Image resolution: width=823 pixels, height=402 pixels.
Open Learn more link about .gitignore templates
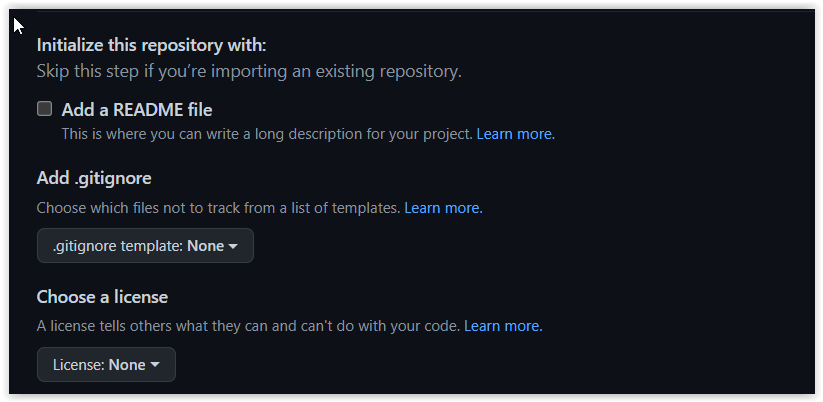[x=443, y=208]
